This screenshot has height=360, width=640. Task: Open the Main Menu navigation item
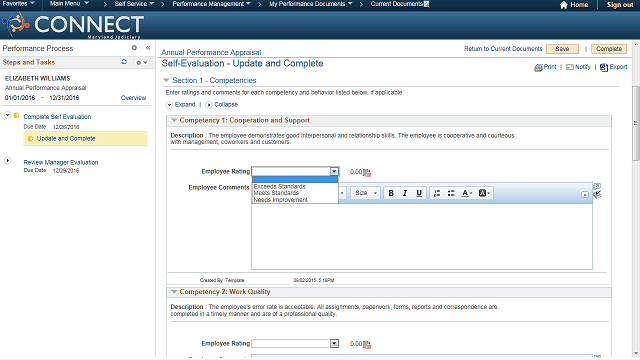(x=69, y=4)
